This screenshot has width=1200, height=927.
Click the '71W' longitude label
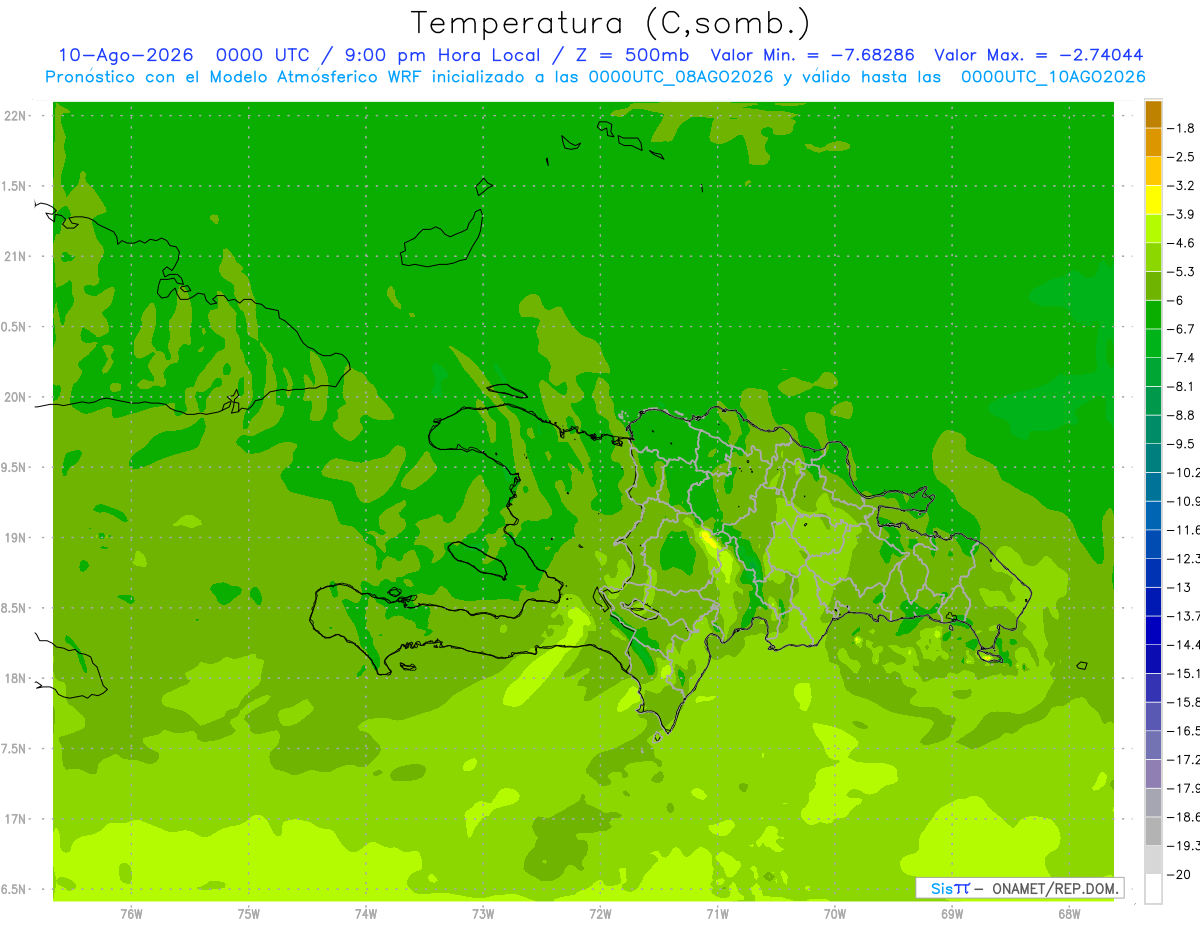click(717, 914)
